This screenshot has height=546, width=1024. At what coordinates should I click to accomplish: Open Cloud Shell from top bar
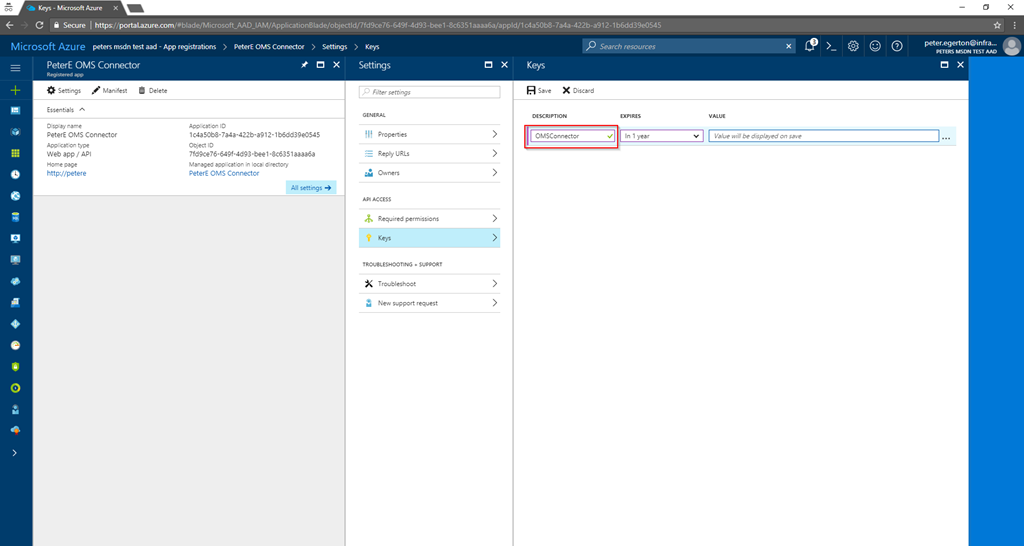point(831,46)
